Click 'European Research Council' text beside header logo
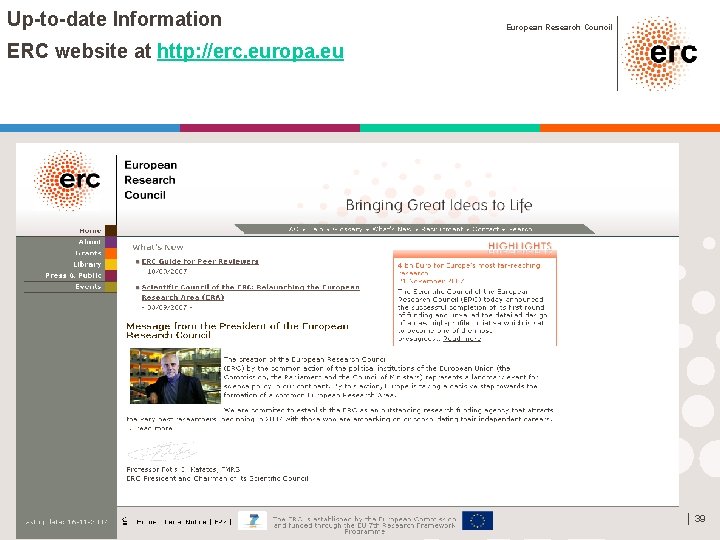Screen dimensions: 720x540 pos(559,27)
